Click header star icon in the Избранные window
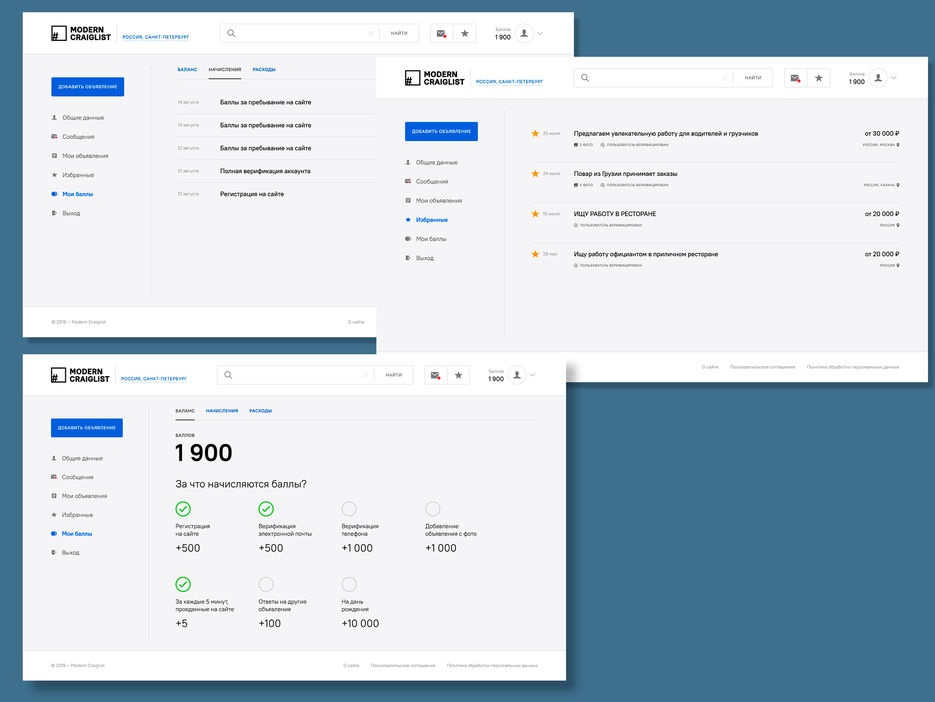The width and height of the screenshot is (935, 702). [x=819, y=78]
